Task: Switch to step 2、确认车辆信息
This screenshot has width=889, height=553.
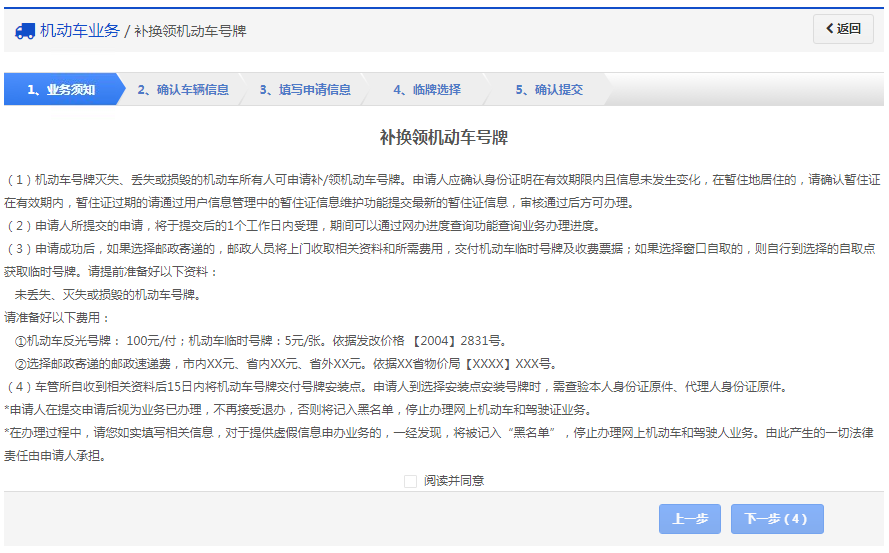Action: [x=183, y=89]
